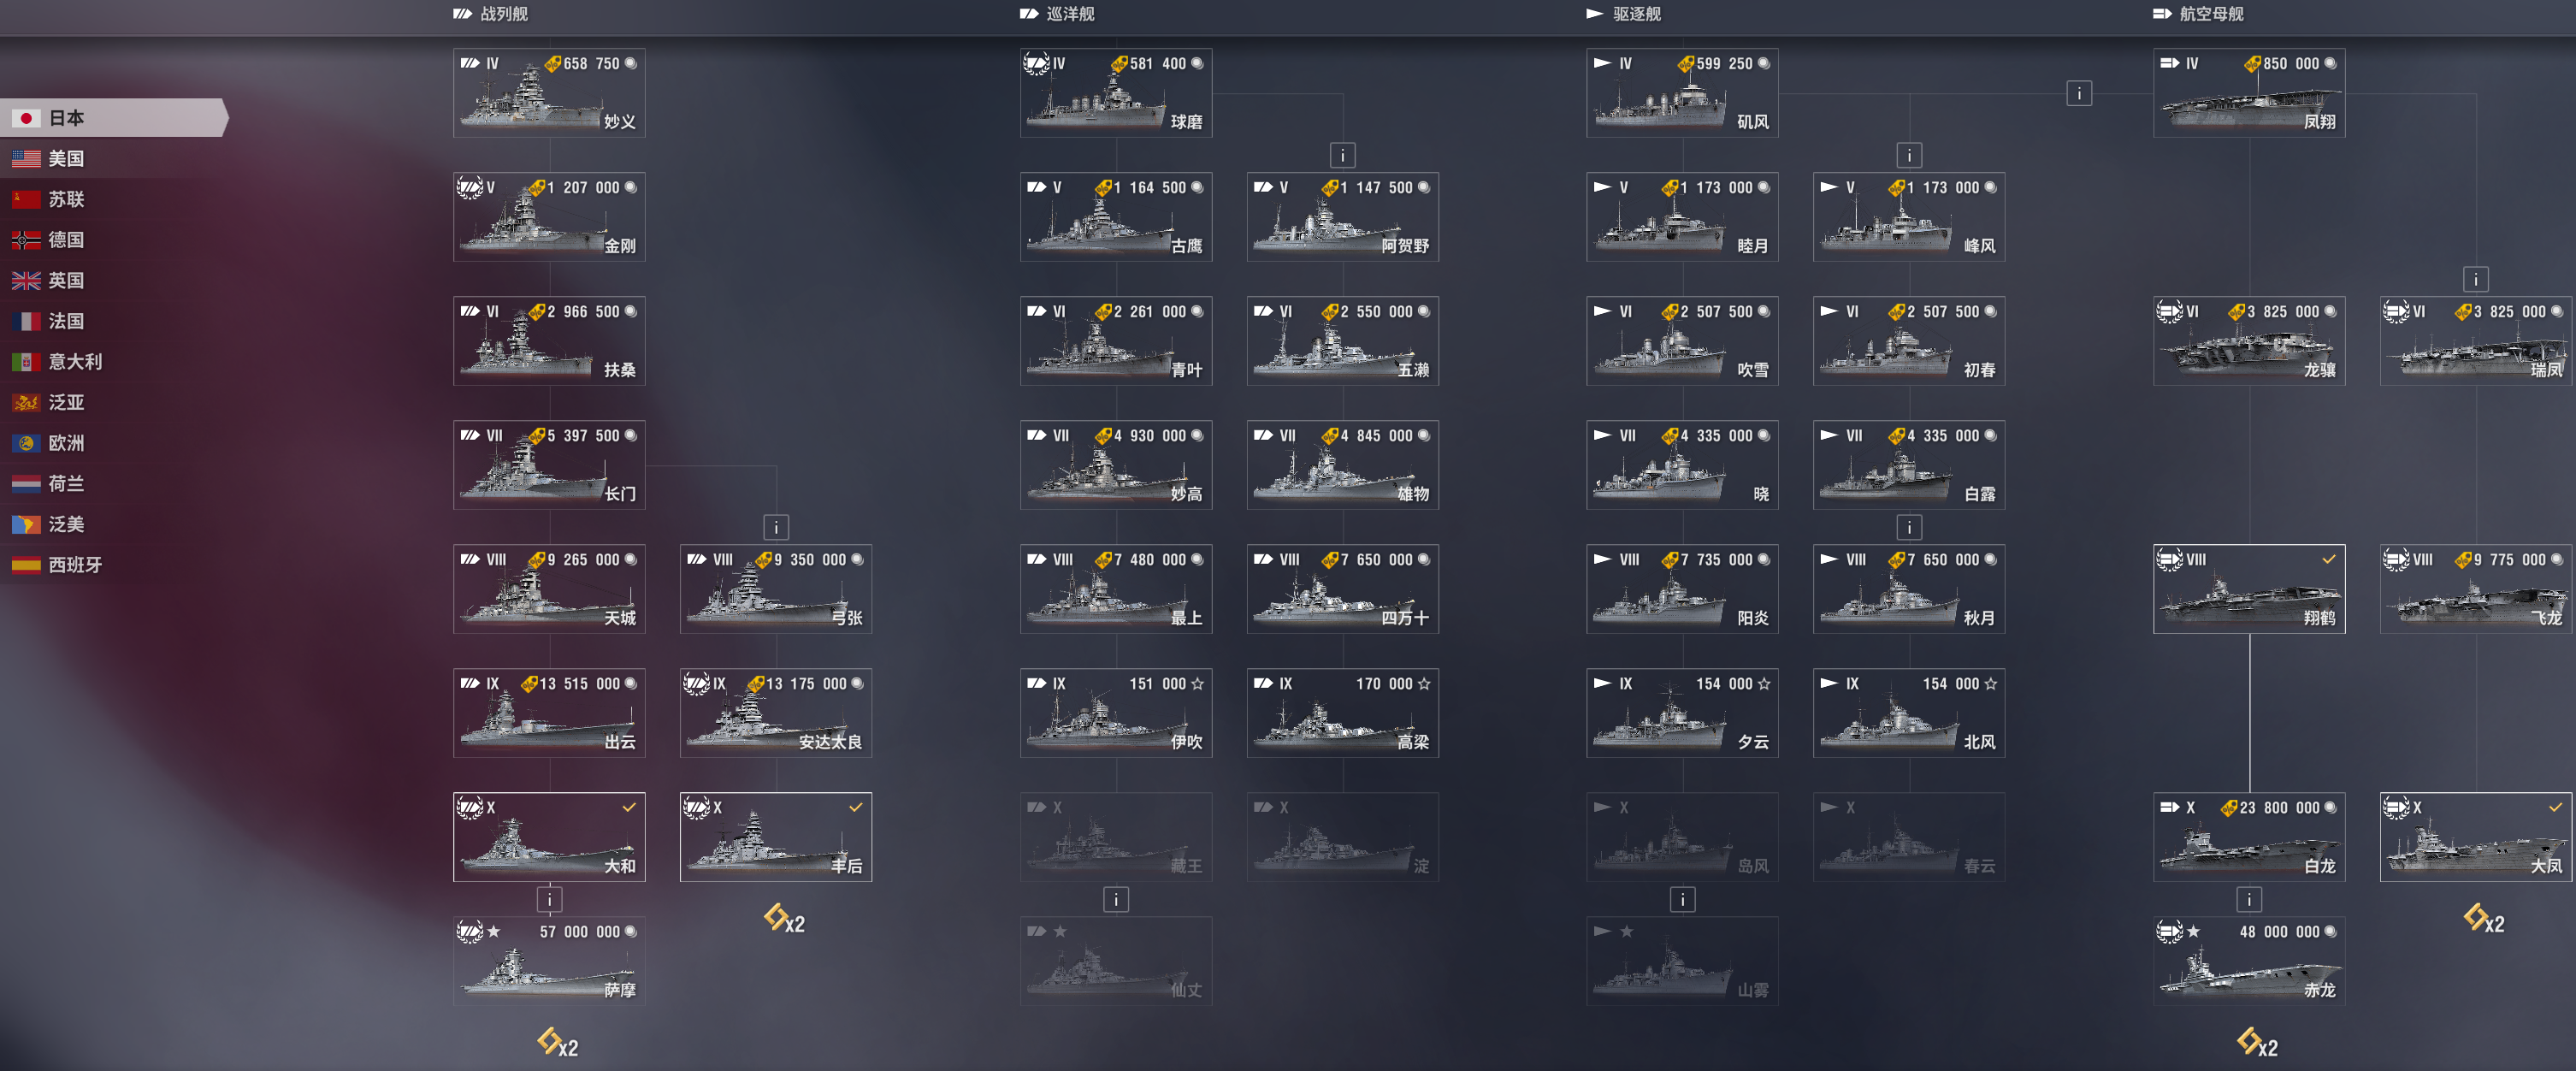Switch to the USA (美国) nation tab
This screenshot has width=2576, height=1071.
114,159
